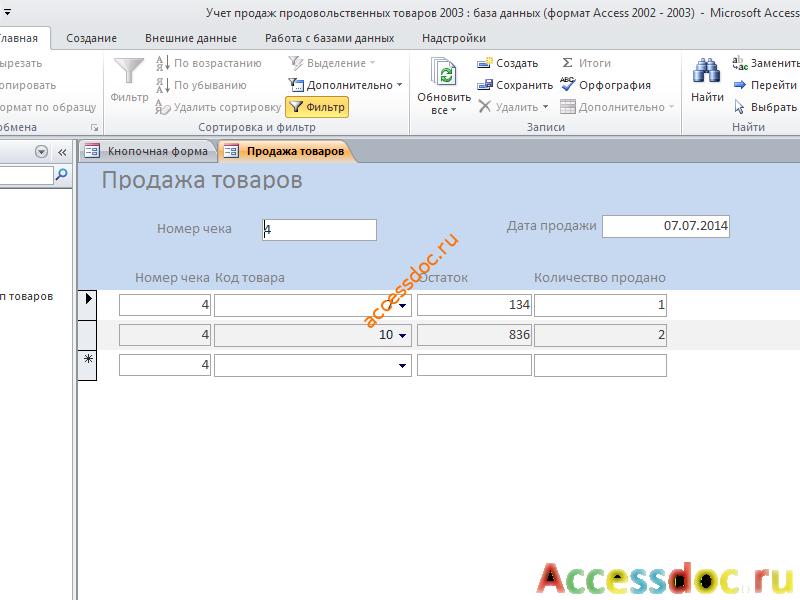Sort ascending with По возрастанию
Viewport: 800px width, 600px height.
[x=208, y=63]
